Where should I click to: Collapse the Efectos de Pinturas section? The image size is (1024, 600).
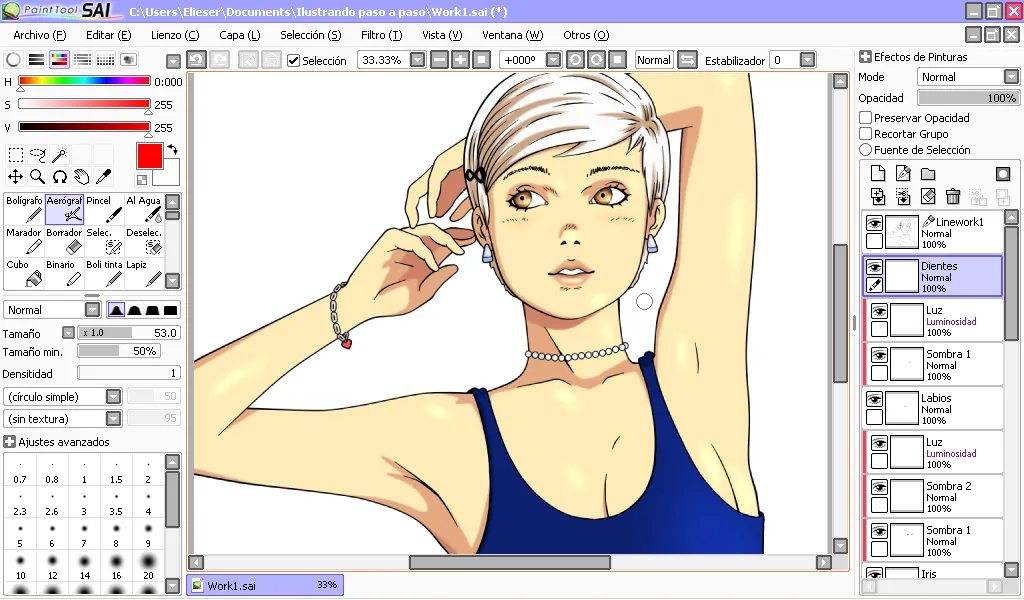[x=865, y=57]
